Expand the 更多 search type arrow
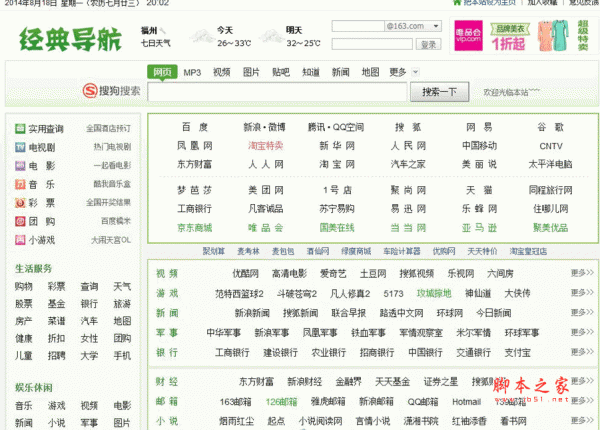The height and width of the screenshot is (430, 600). 416,72
